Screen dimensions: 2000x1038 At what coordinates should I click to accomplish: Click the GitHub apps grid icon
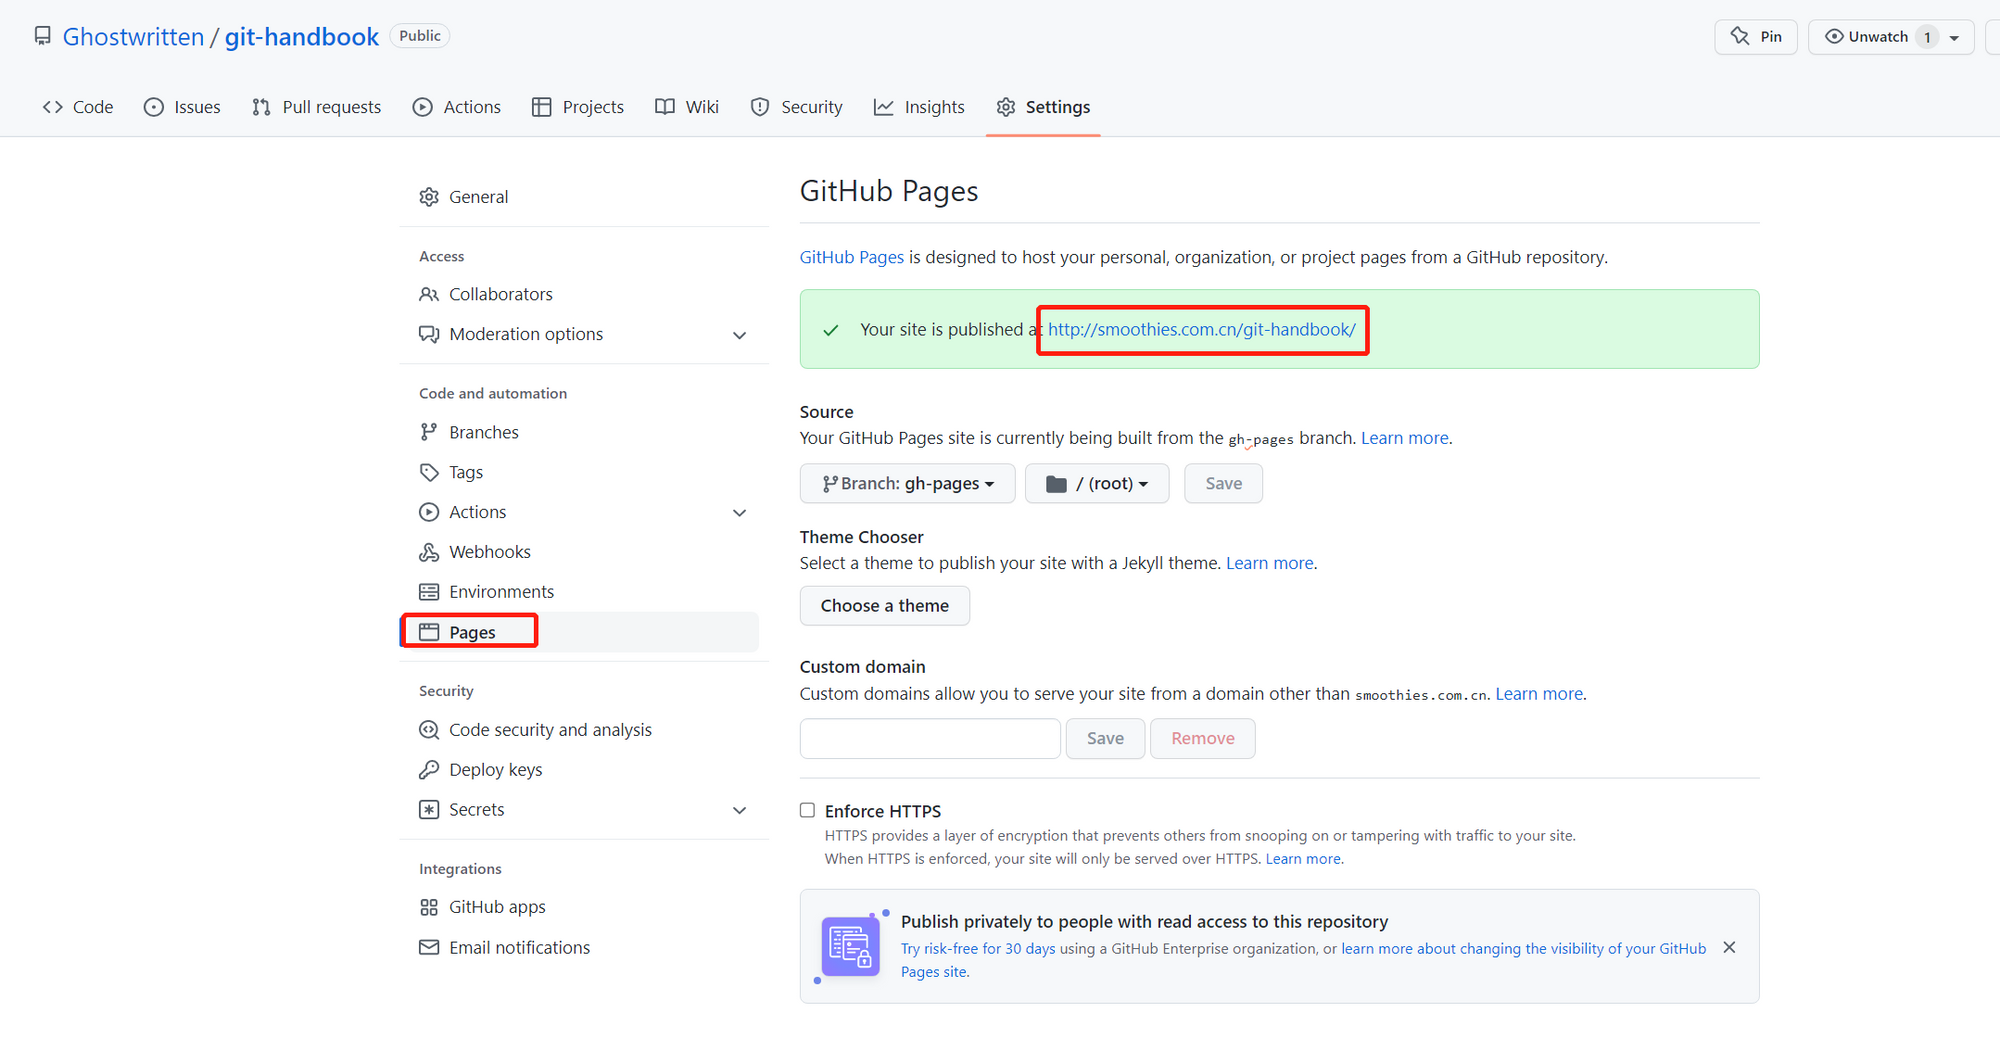coord(429,907)
